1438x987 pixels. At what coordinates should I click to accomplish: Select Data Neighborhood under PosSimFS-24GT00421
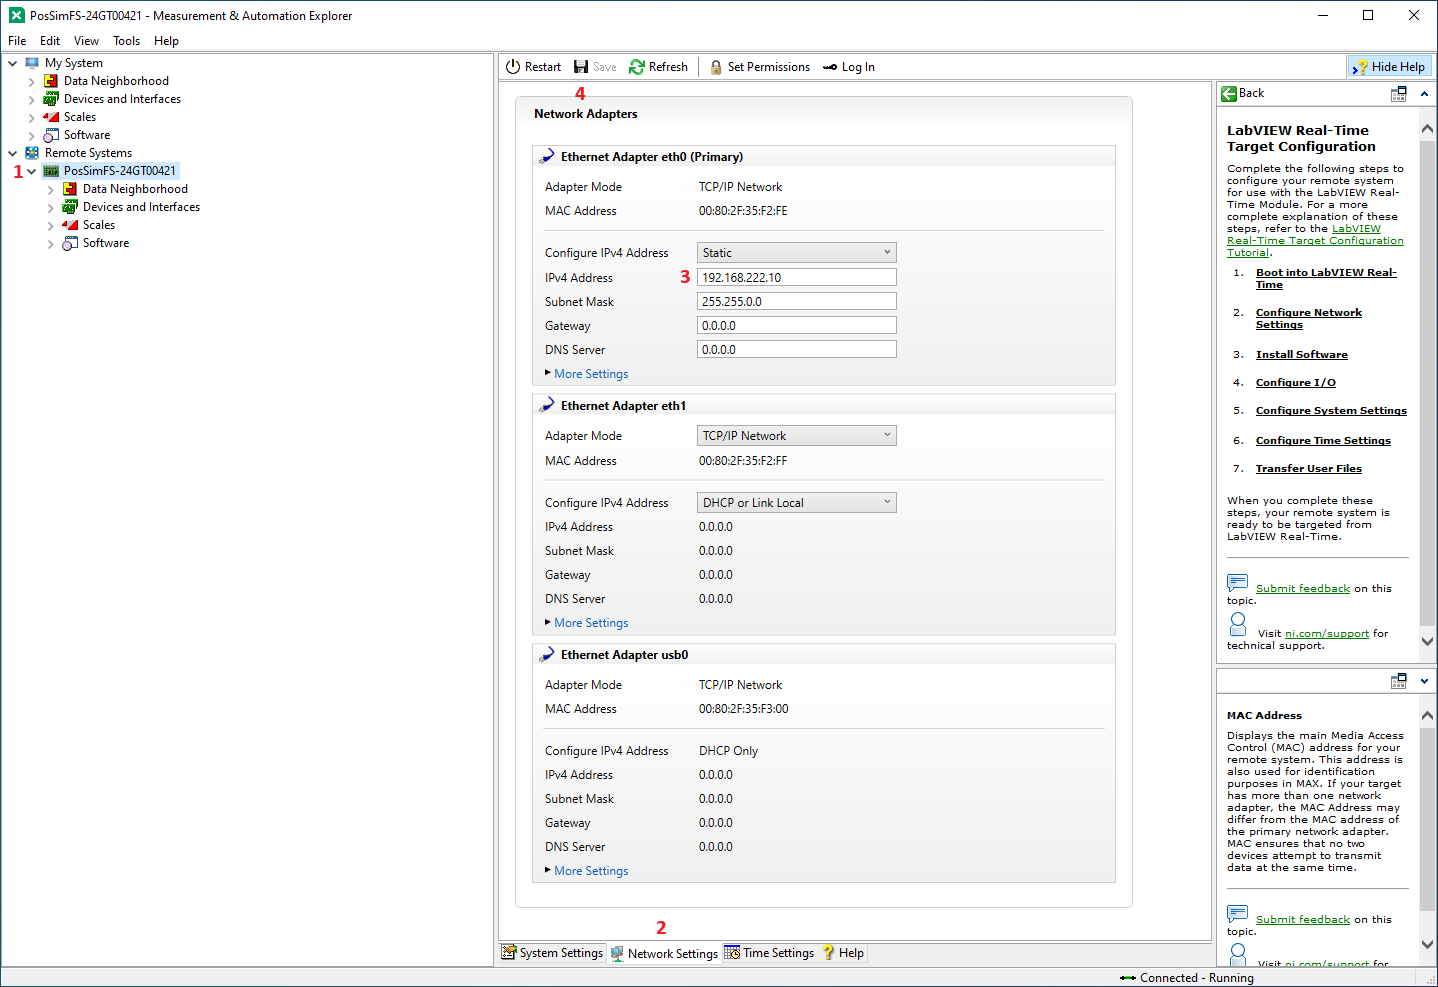(x=135, y=189)
